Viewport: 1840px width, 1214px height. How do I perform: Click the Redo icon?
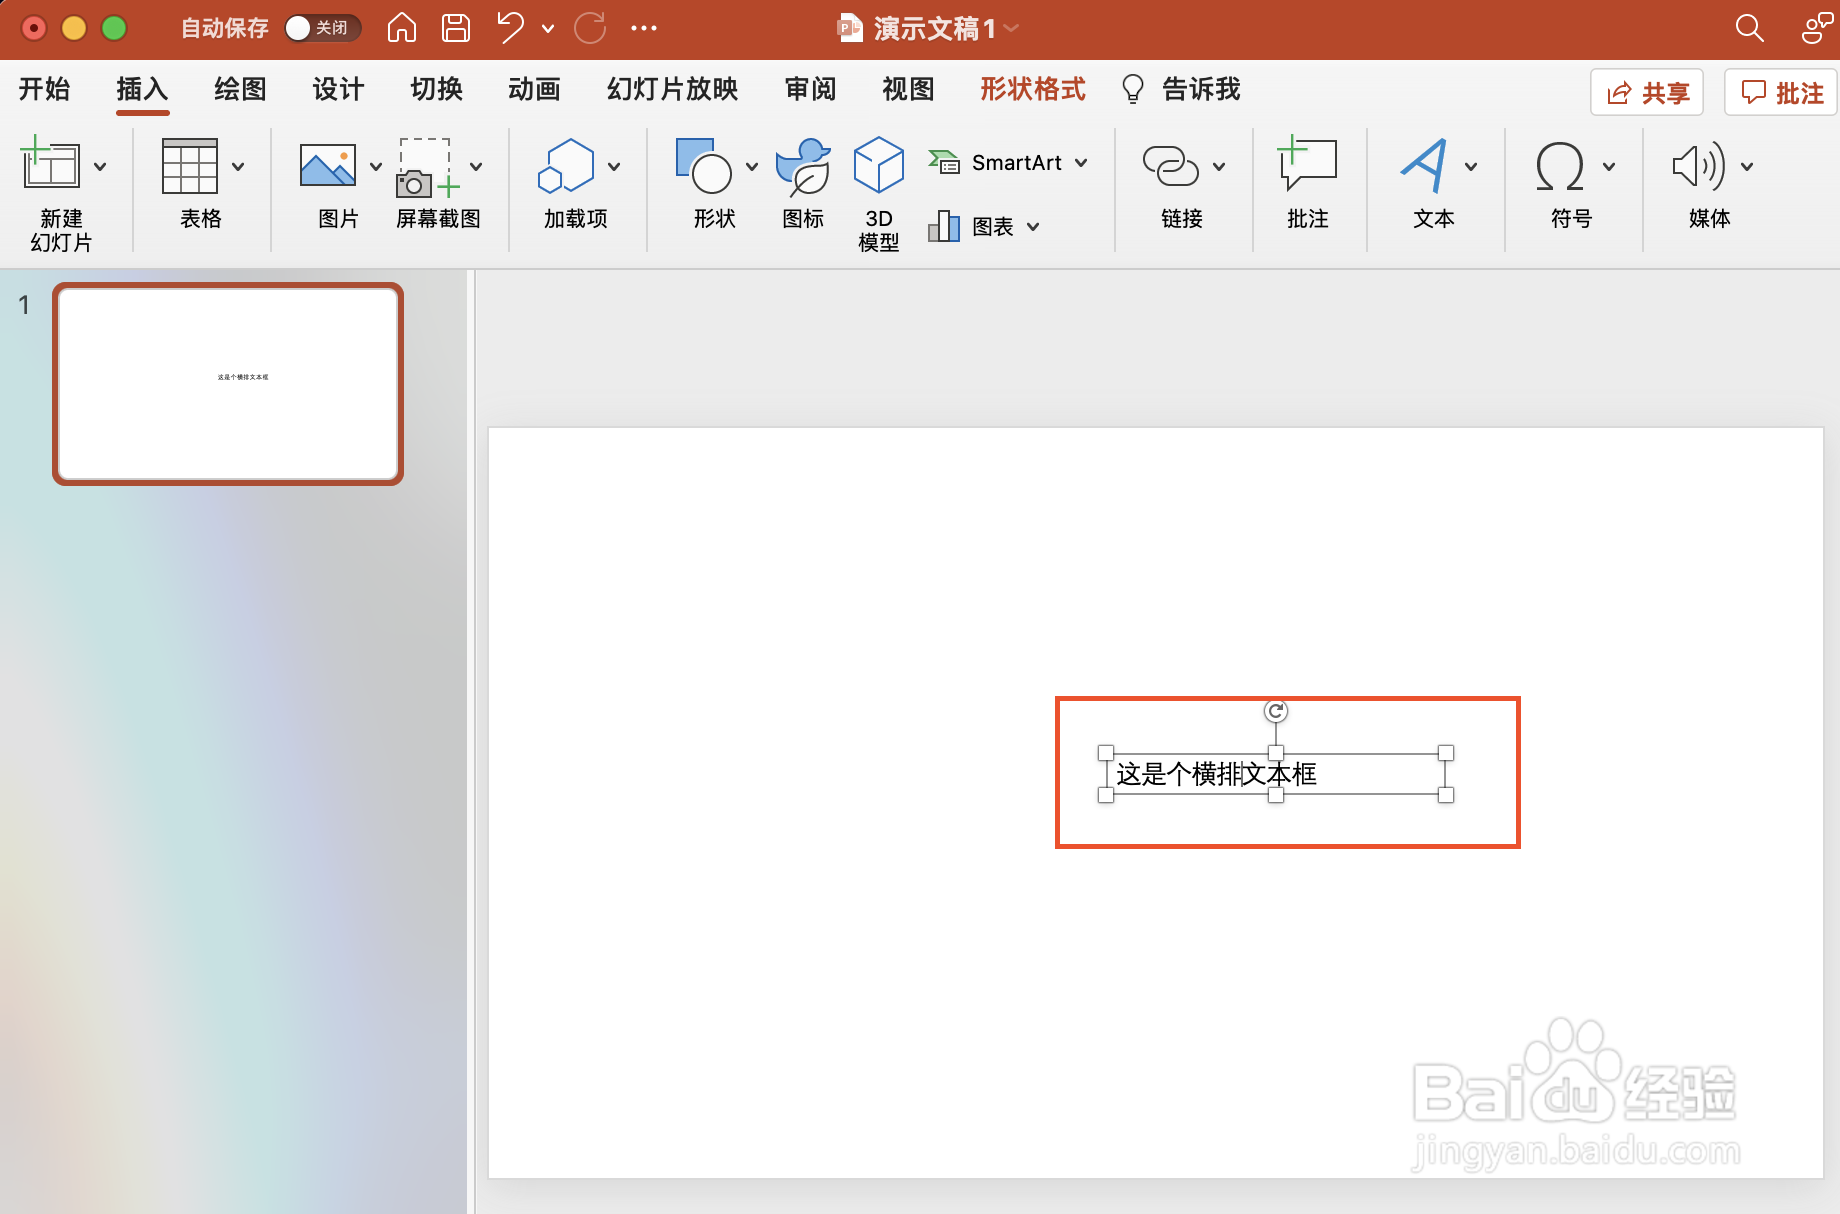pyautogui.click(x=590, y=28)
